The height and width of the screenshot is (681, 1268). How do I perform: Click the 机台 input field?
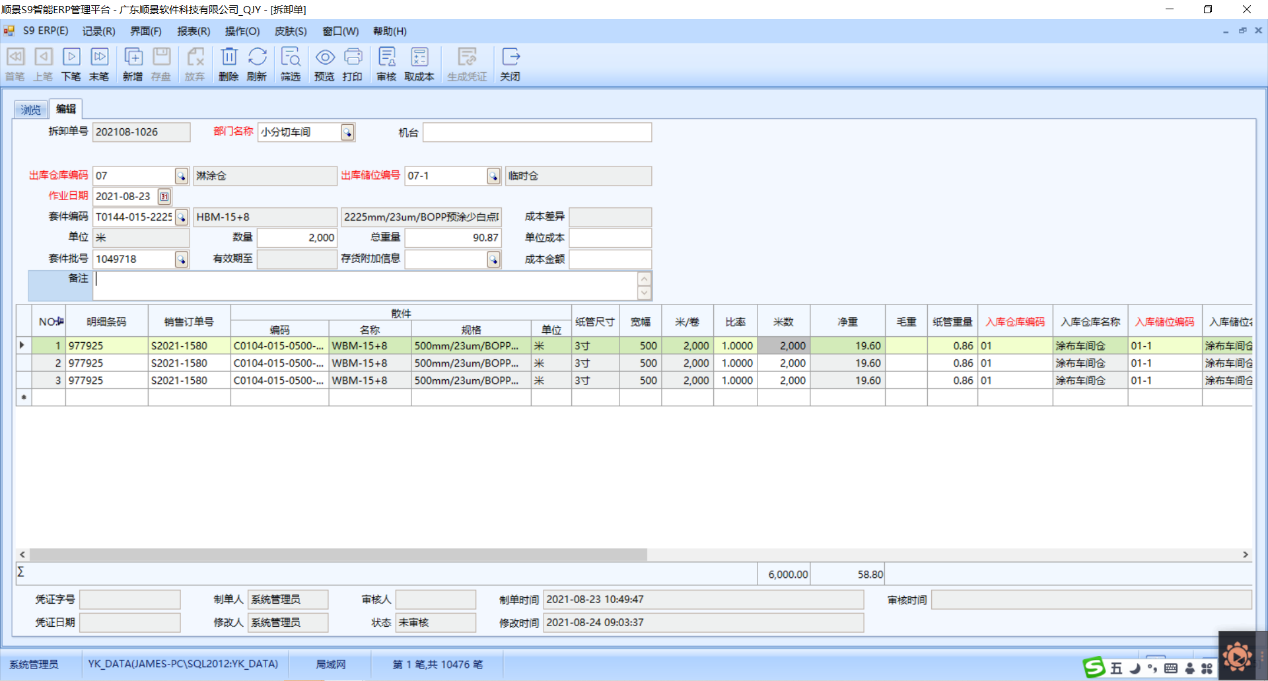click(x=537, y=132)
